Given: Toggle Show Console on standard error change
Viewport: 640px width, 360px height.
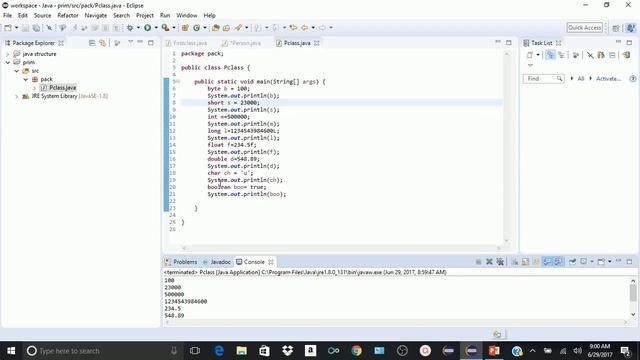Looking at the screenshot, I should pyautogui.click(x=558, y=262).
